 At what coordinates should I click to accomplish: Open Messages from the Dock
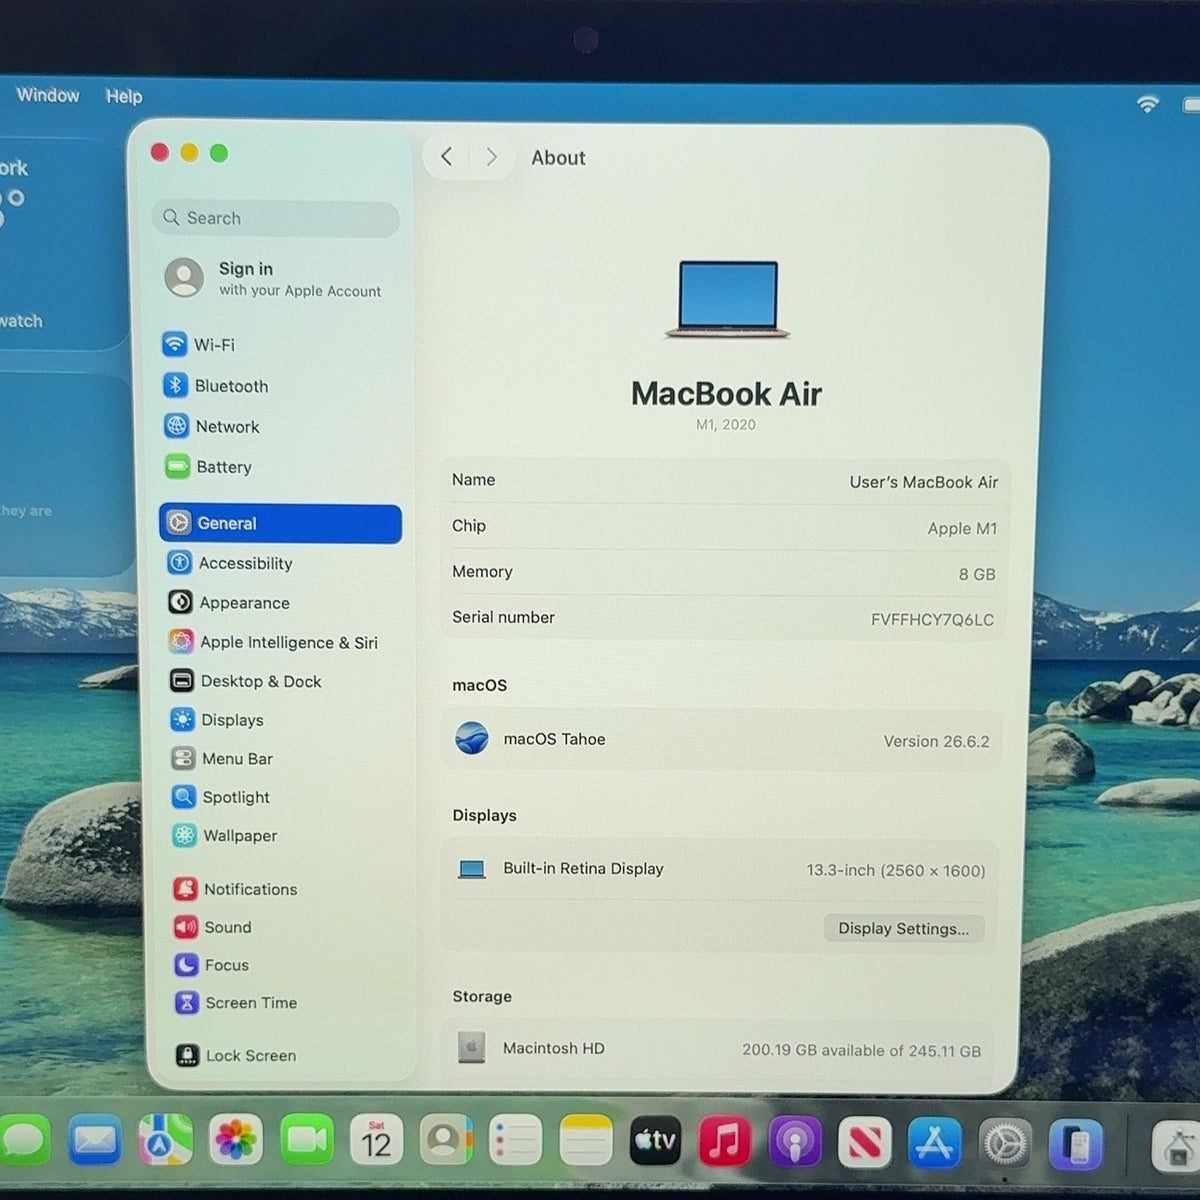24,1141
